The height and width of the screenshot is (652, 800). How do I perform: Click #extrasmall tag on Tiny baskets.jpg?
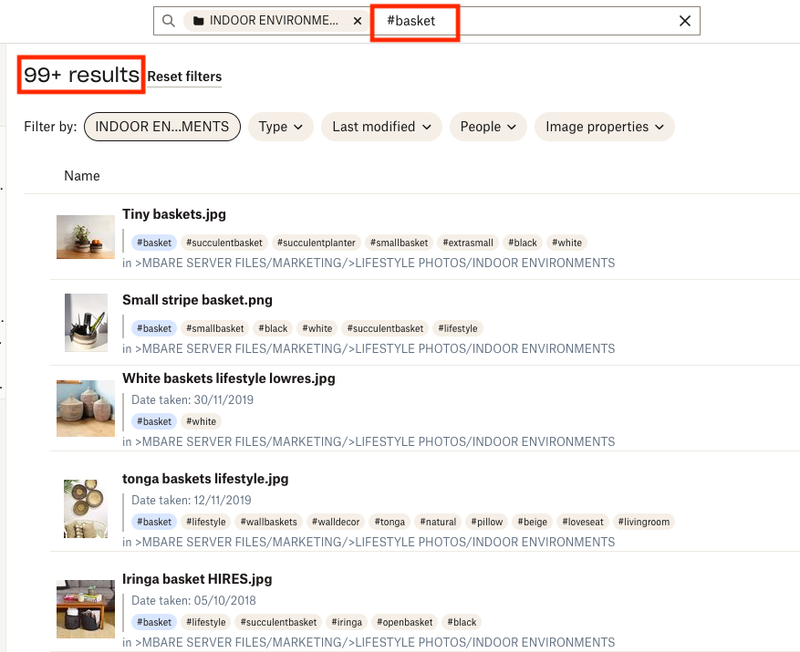[468, 243]
